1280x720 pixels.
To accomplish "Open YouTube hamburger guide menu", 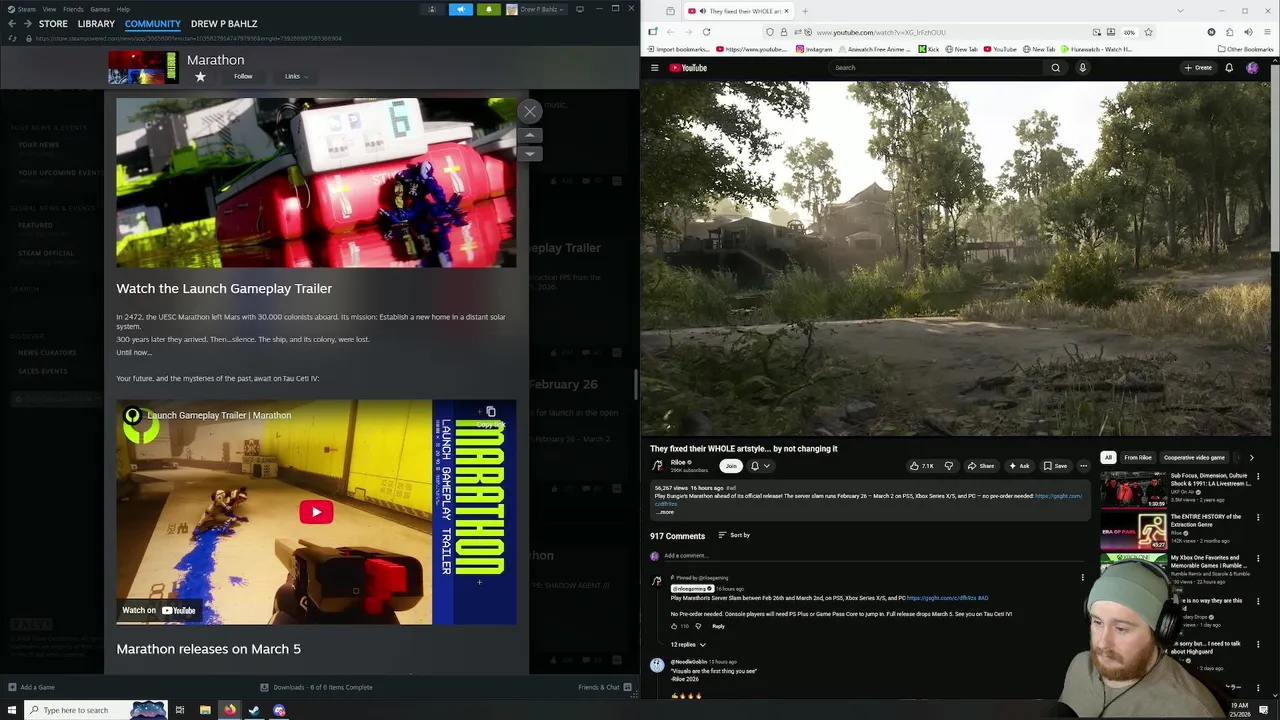I will point(654,68).
